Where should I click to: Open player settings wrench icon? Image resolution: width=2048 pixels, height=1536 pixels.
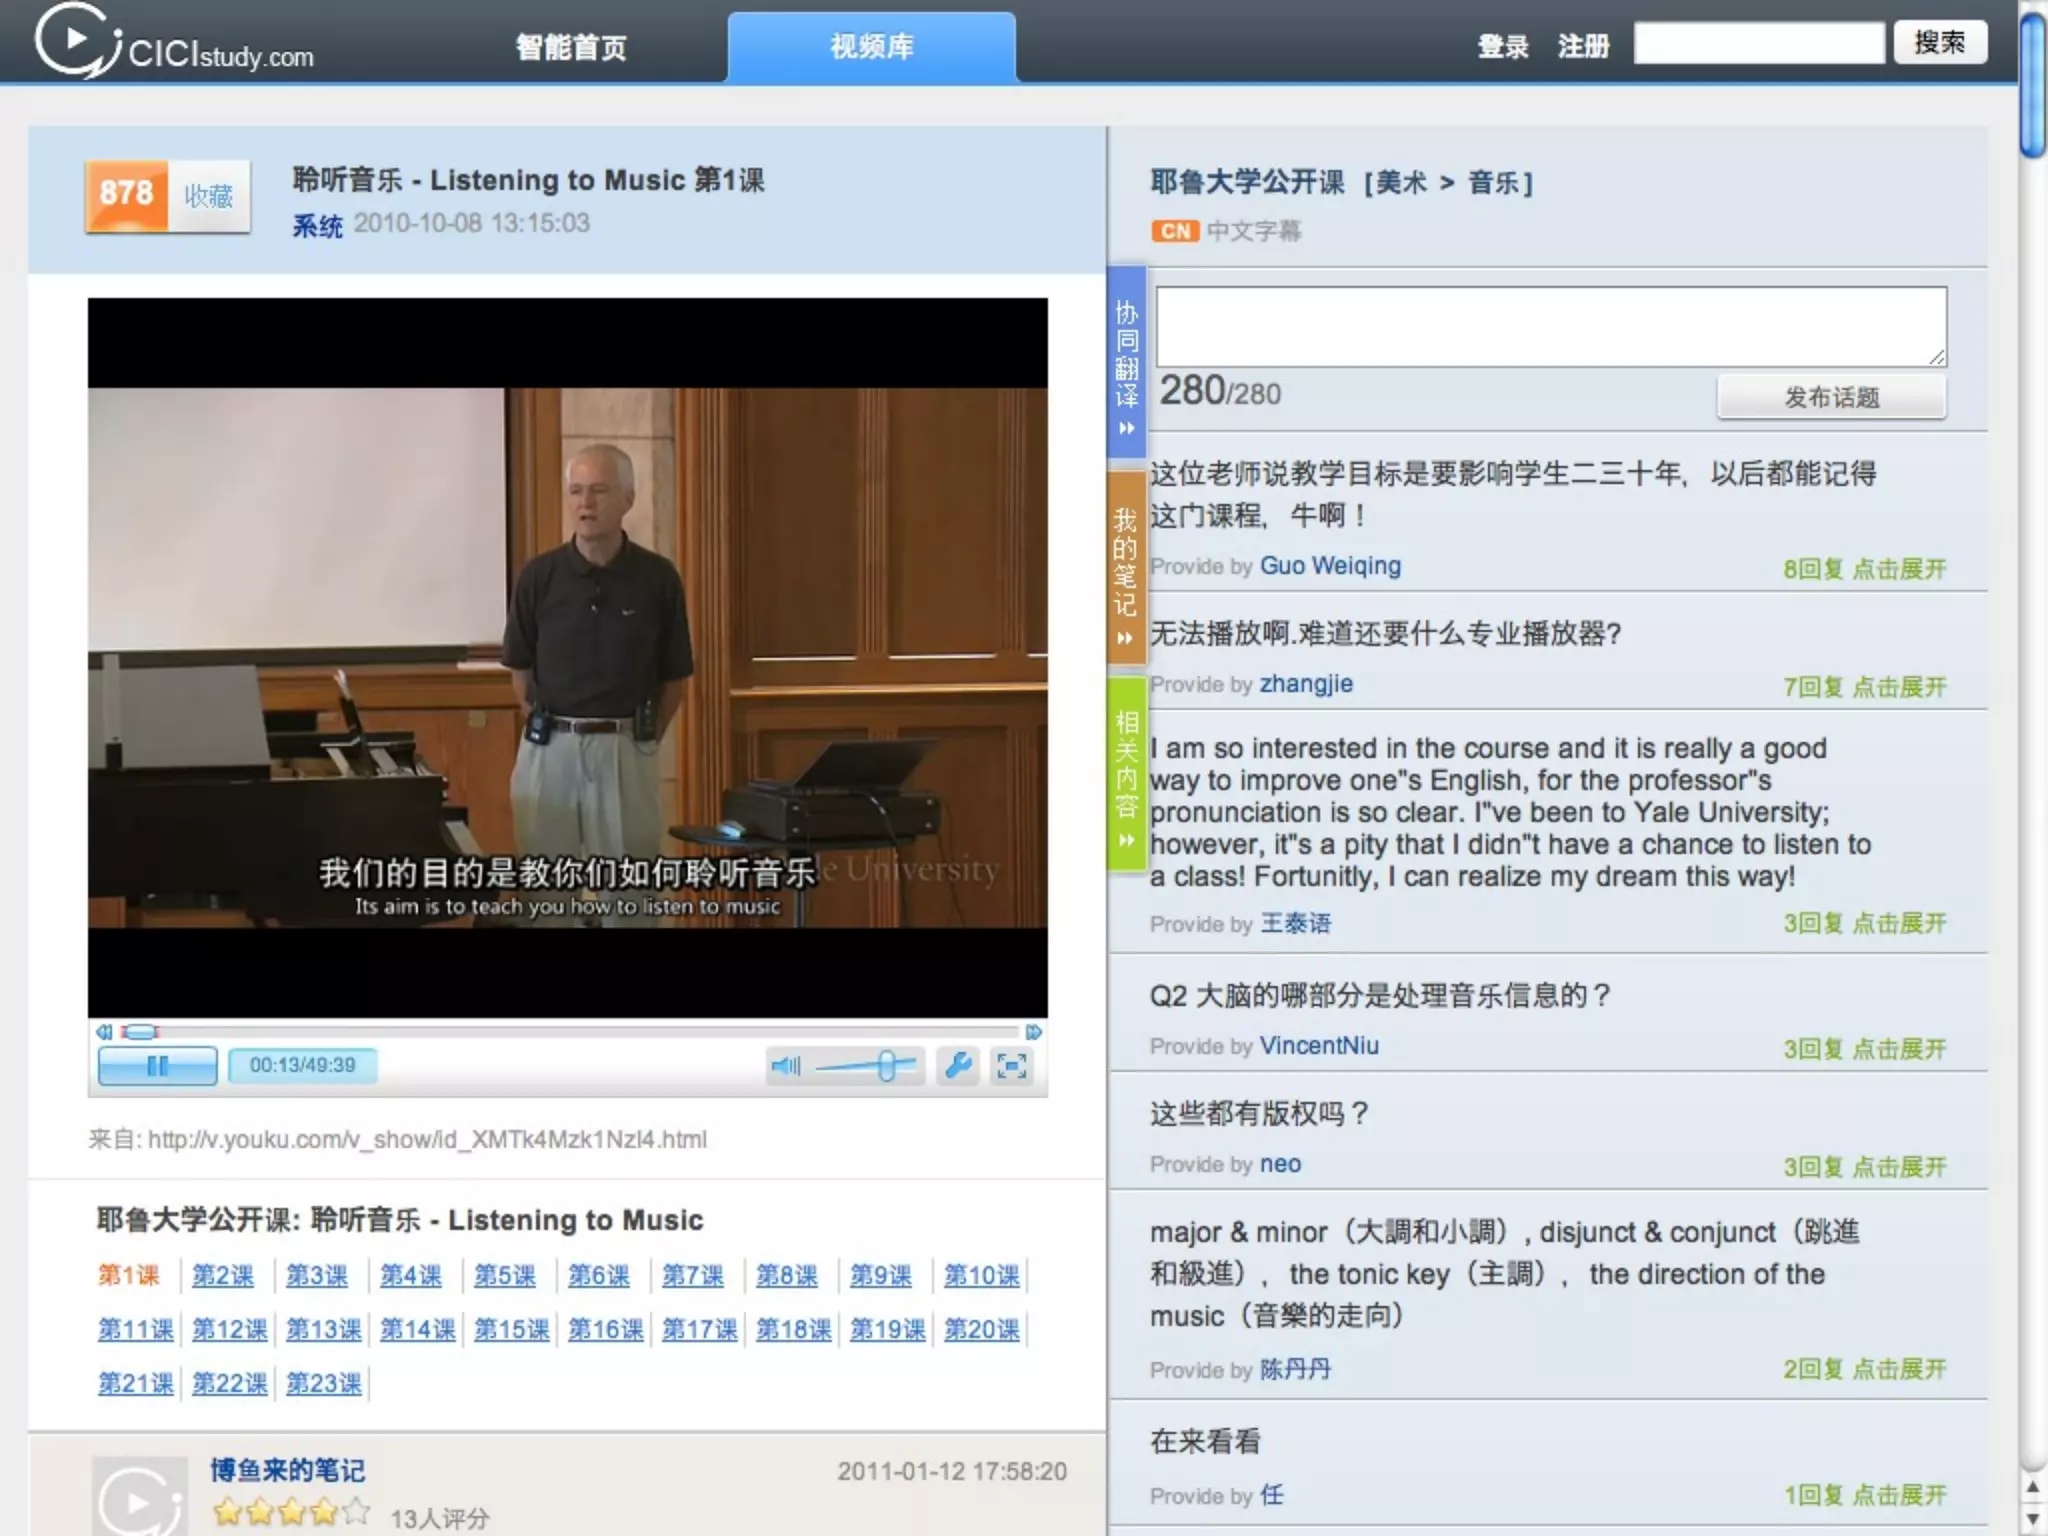click(958, 1066)
